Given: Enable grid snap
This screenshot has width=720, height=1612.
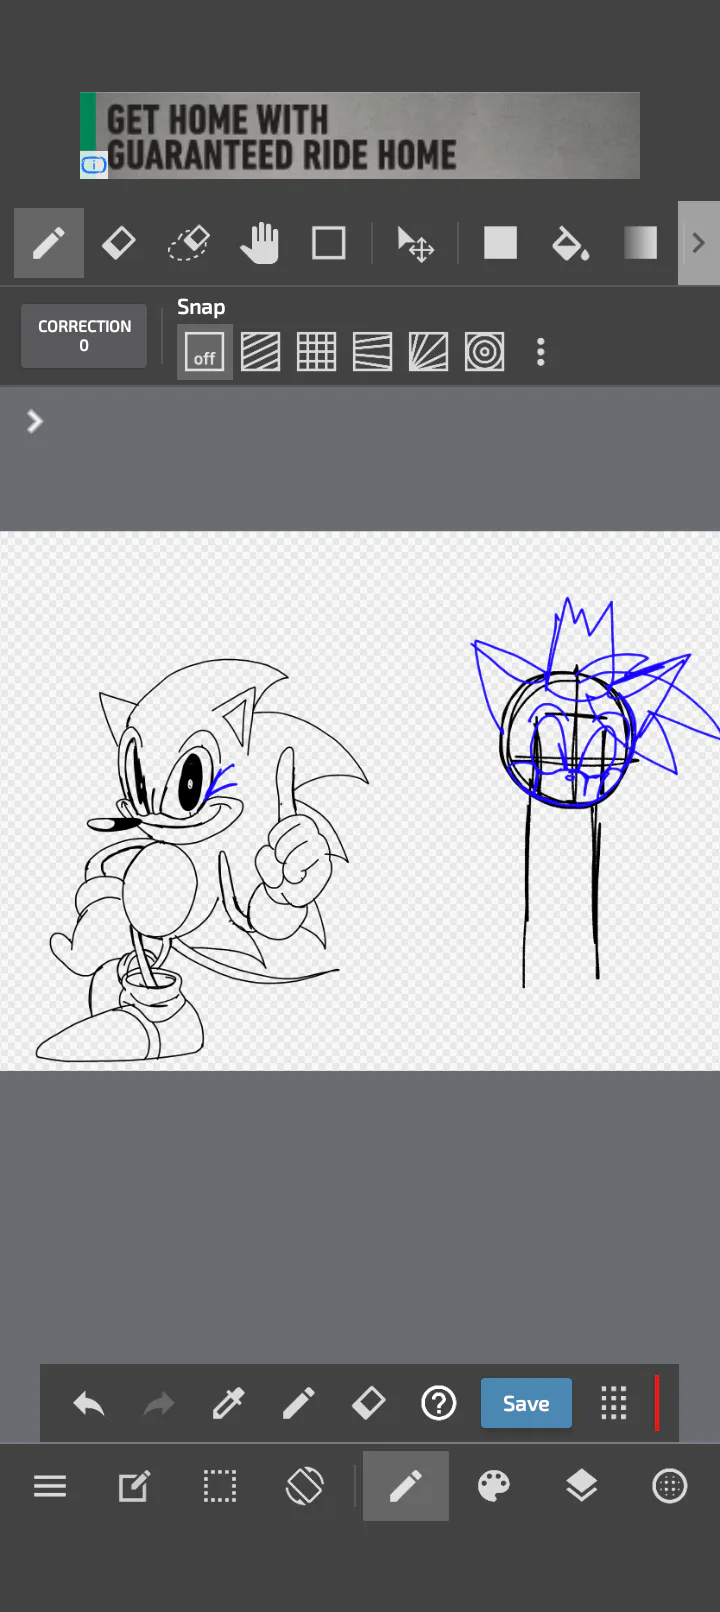Looking at the screenshot, I should 317,352.
